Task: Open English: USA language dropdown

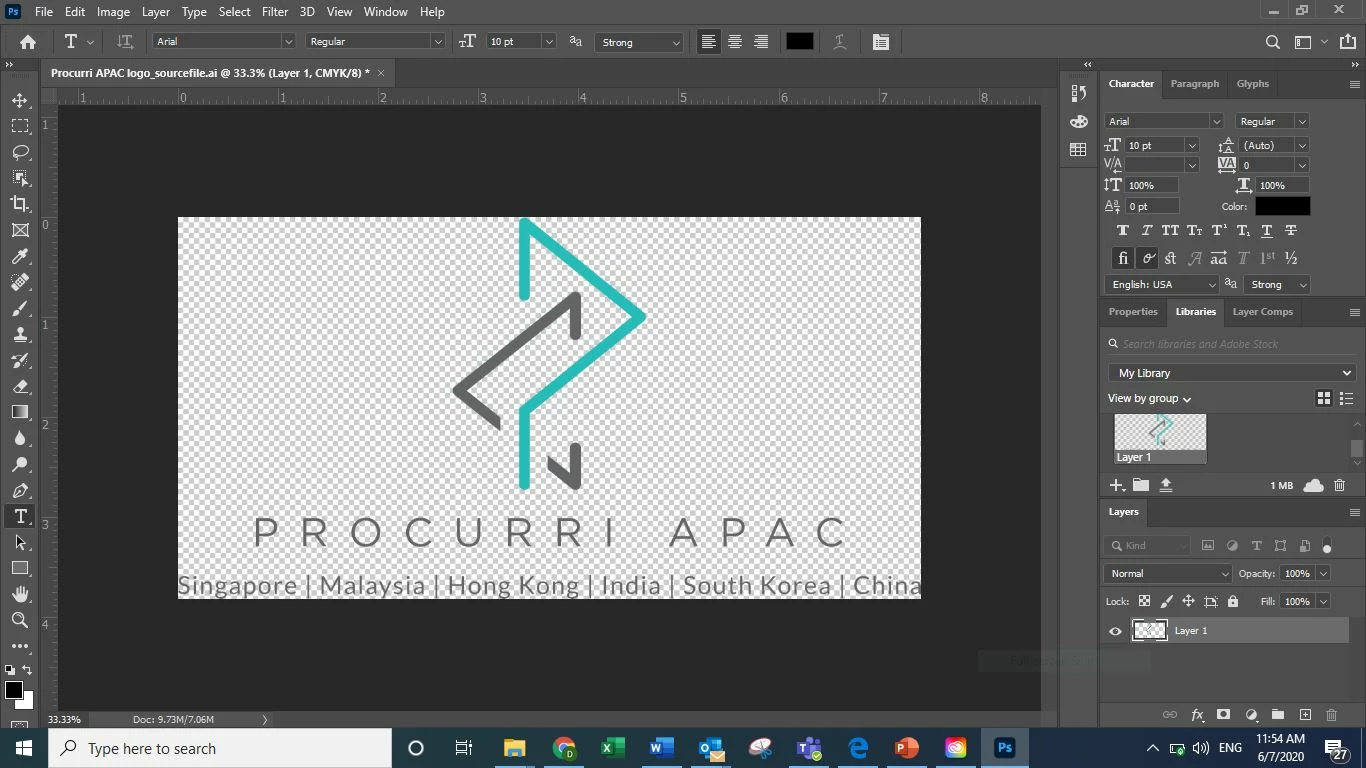Action: tap(1161, 285)
